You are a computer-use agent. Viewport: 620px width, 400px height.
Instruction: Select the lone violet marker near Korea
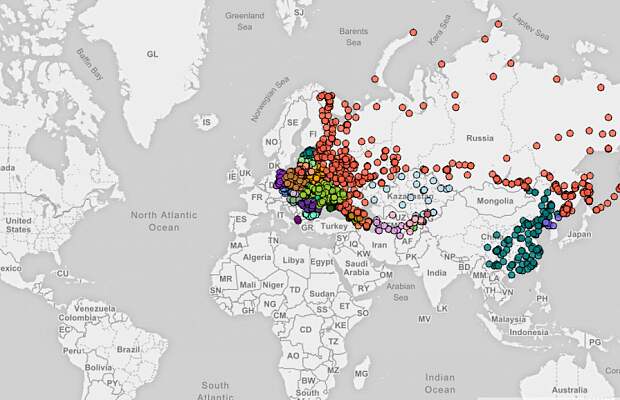coord(558,217)
